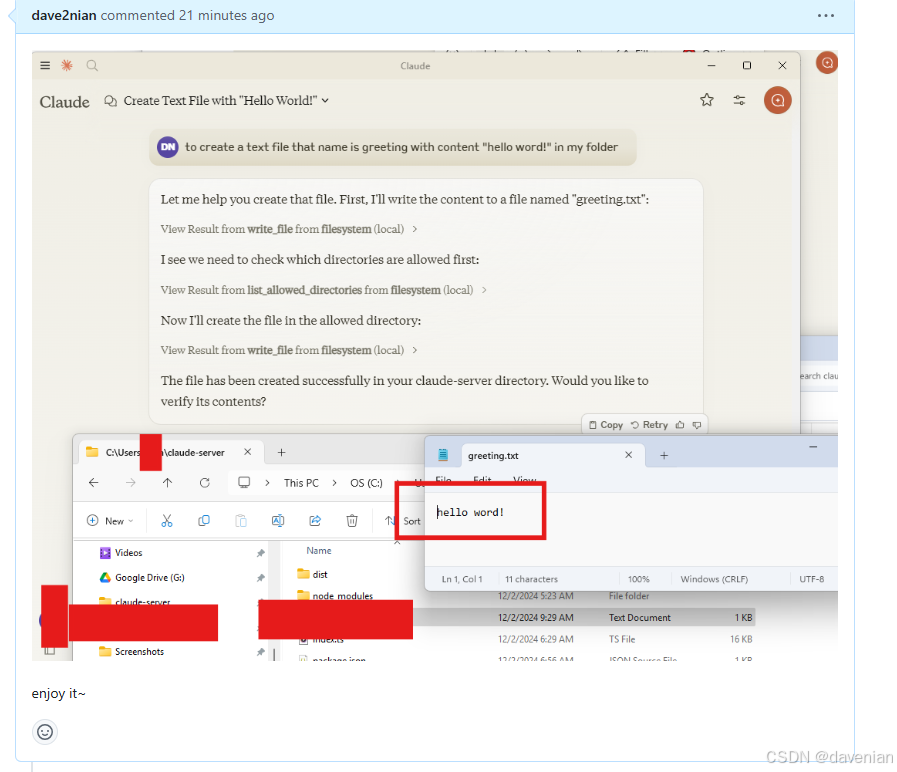The image size is (897, 772).
Task: Select the greeting.txt Notepad tab
Action: pos(493,456)
